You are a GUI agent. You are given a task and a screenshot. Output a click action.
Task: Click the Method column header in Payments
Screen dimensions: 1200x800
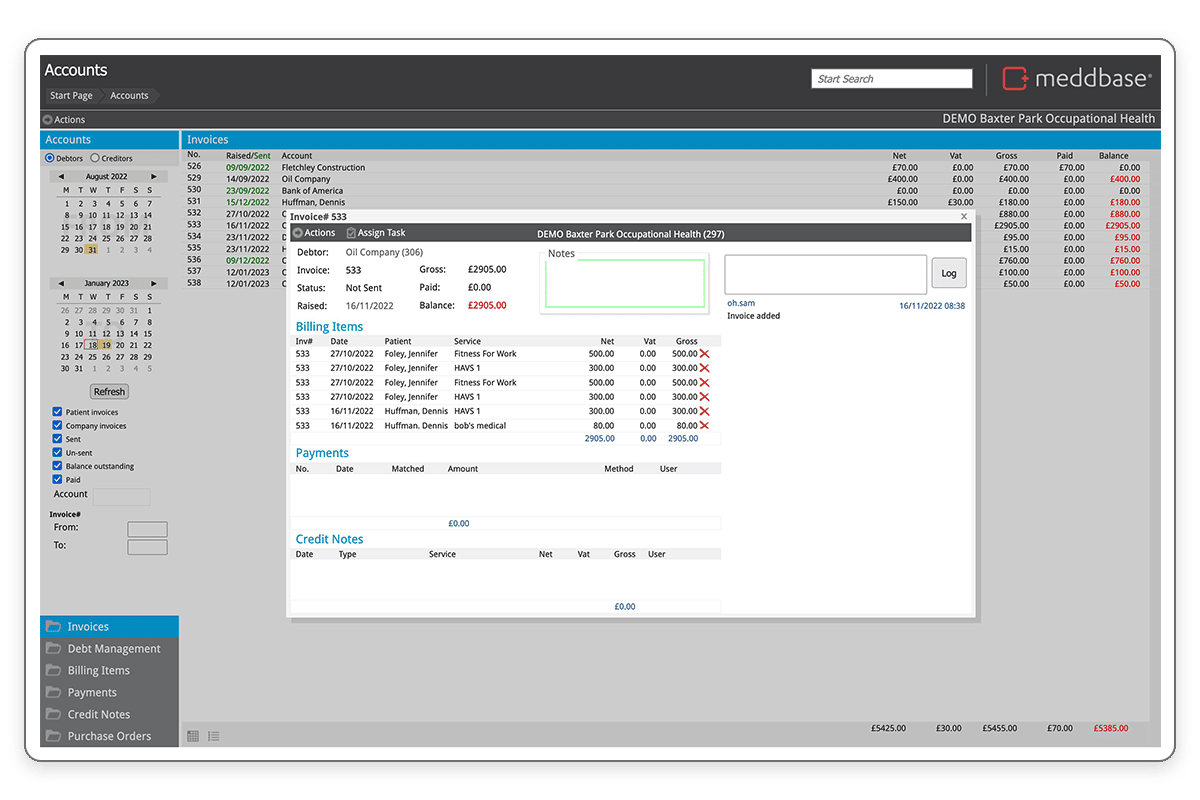coord(619,469)
